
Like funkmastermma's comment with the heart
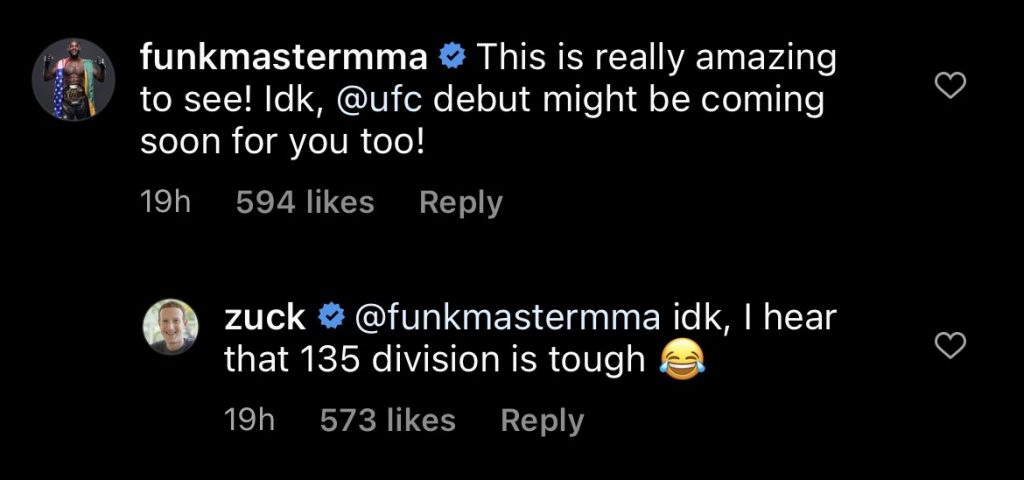[x=948, y=88]
